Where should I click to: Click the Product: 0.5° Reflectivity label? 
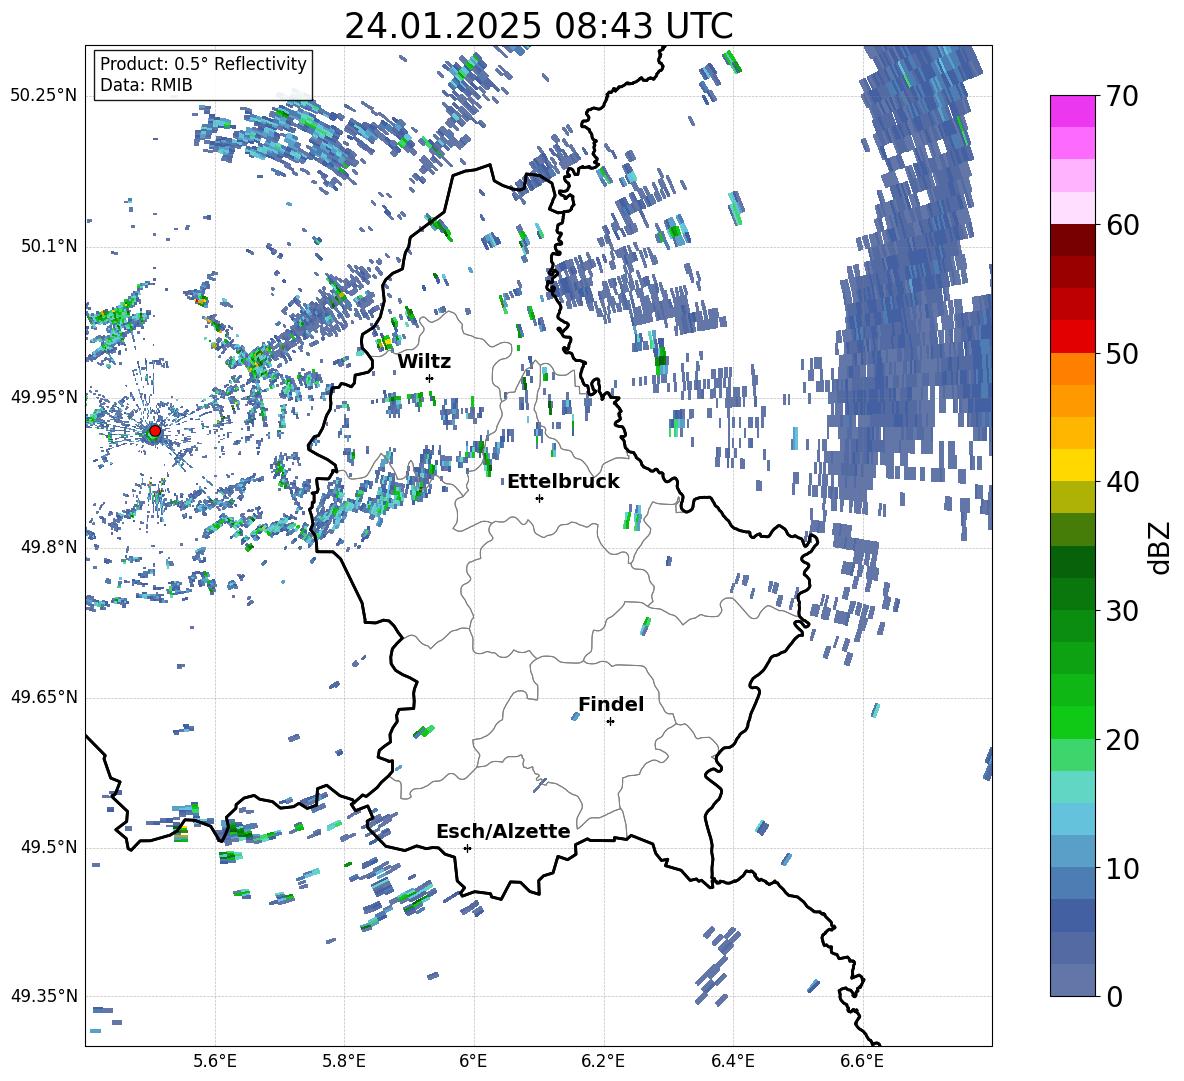tap(203, 63)
